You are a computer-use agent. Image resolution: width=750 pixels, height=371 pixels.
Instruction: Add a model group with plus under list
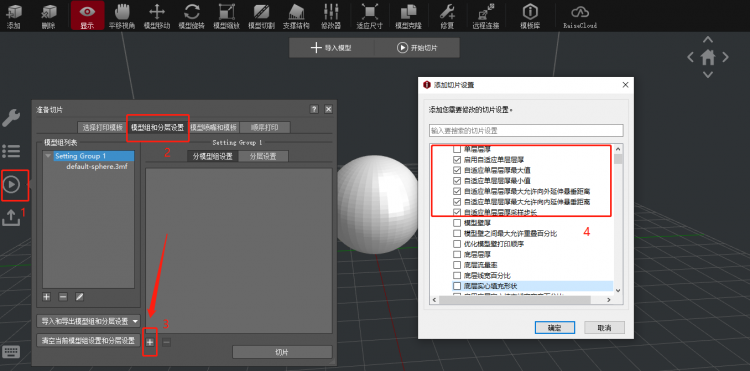point(46,297)
